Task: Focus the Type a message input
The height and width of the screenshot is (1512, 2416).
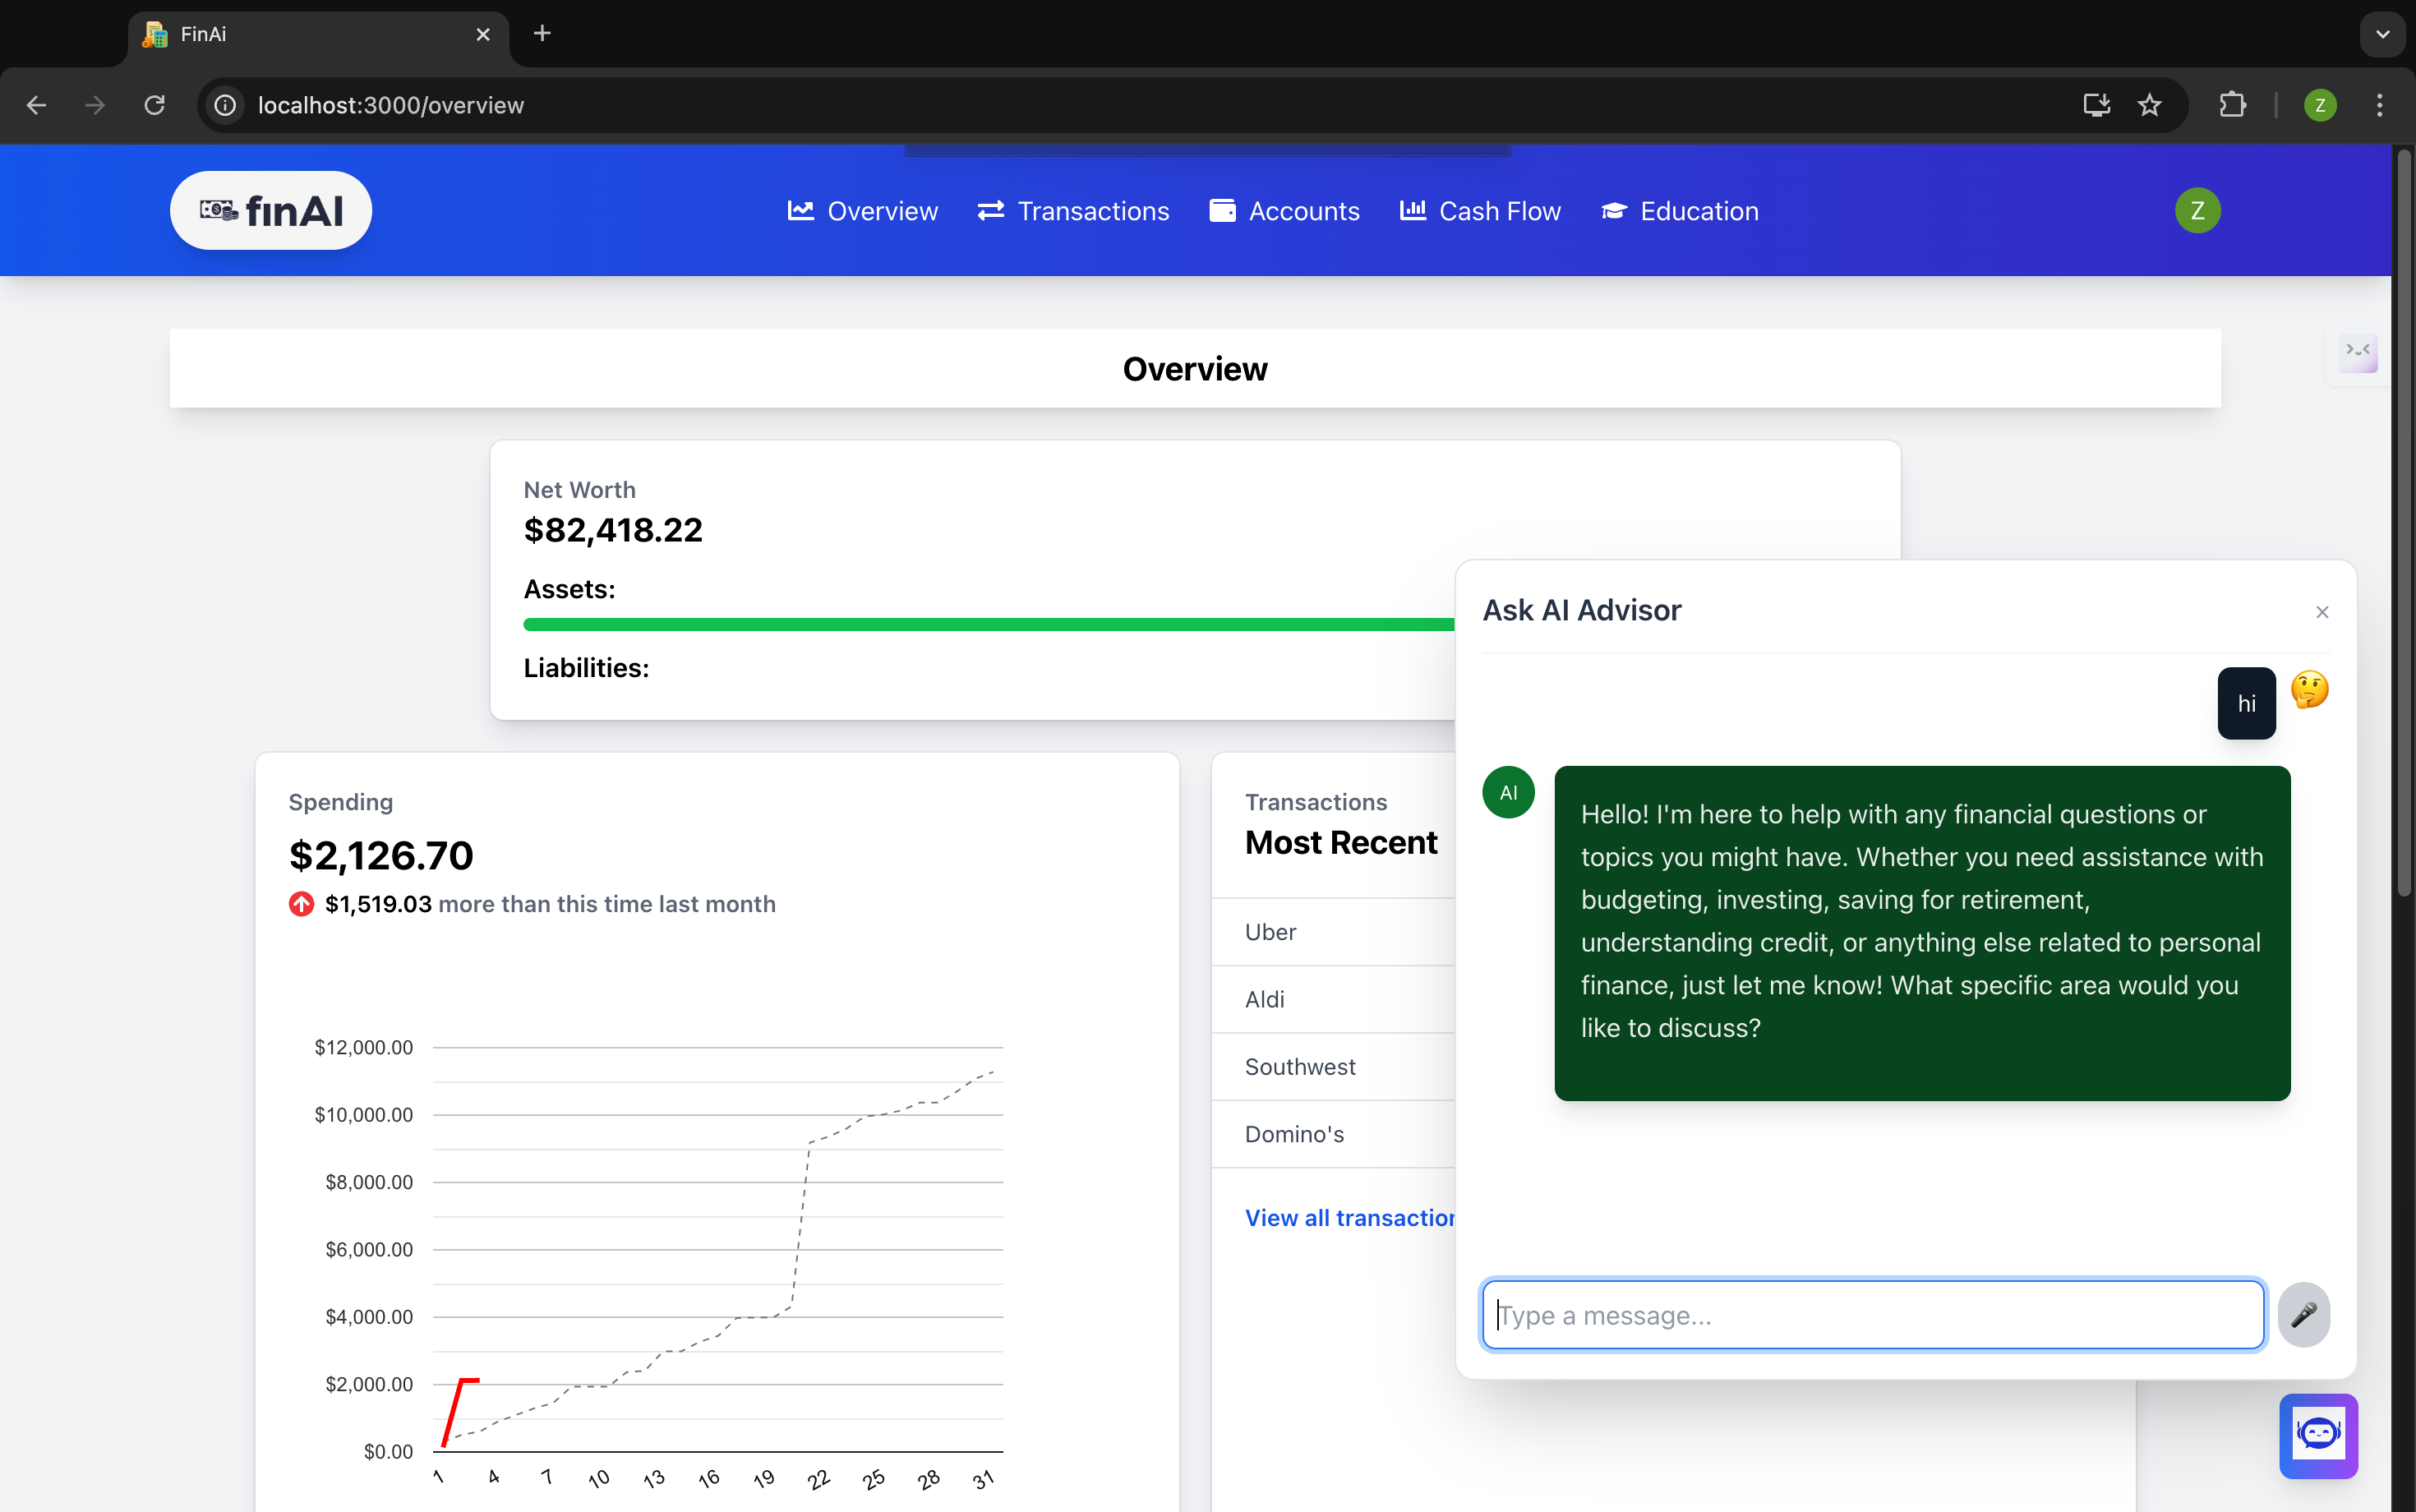Action: pyautogui.click(x=1872, y=1315)
